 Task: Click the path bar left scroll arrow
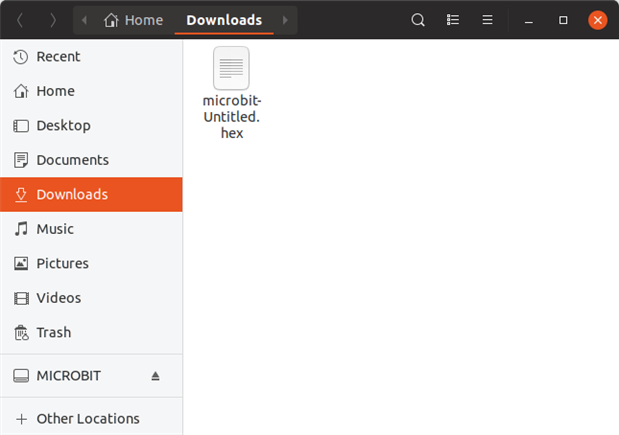coord(84,20)
